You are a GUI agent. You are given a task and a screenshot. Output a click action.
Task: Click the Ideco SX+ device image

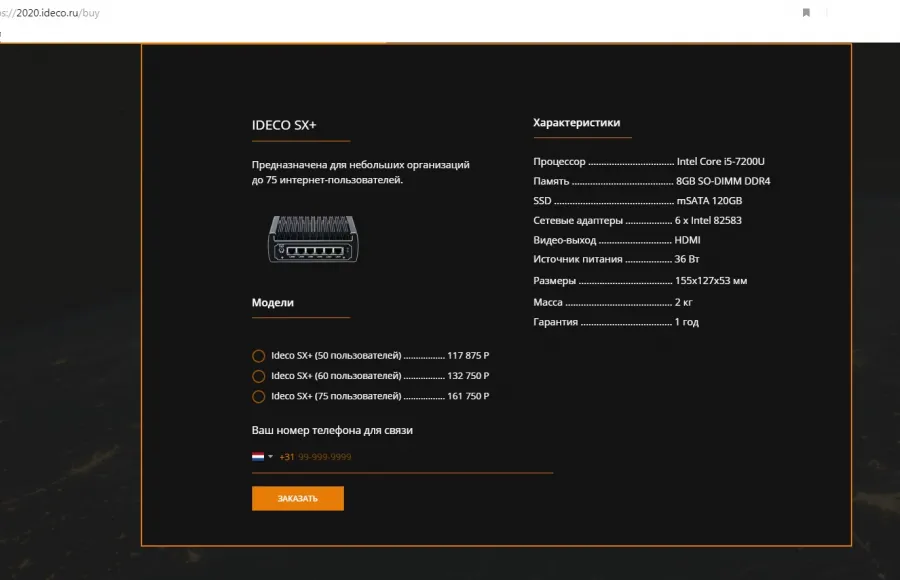(313, 239)
